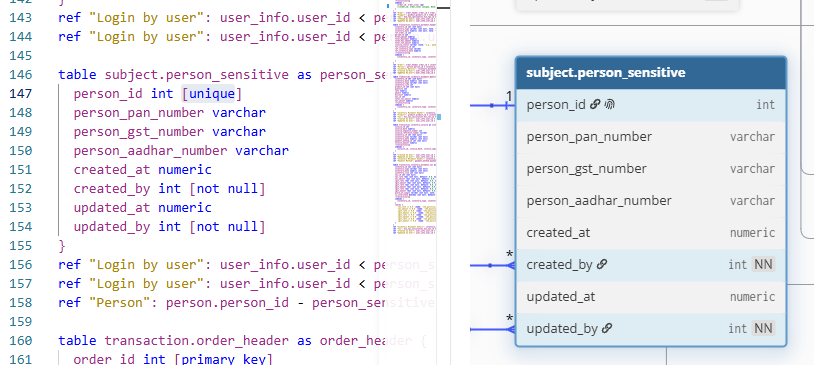Screen dimensions: 814x365
Task: Click the link icon beside updated_by field
Action: pos(607,329)
